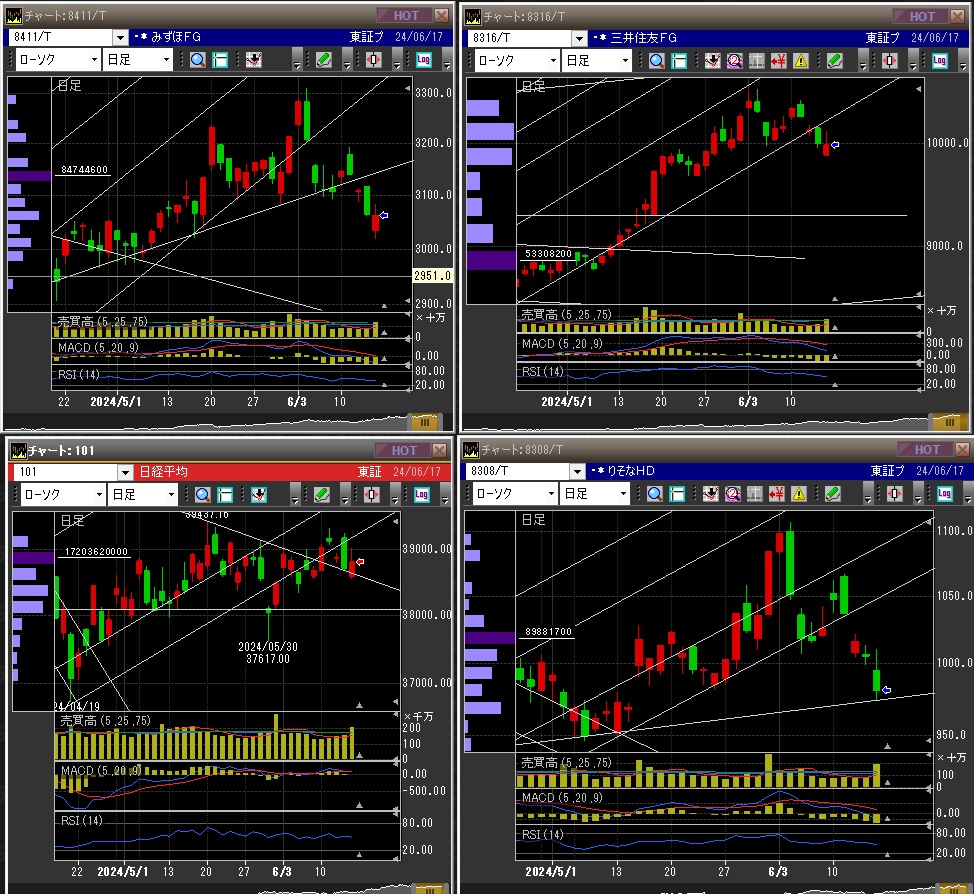This screenshot has height=894, width=974.
Task: Click chart download icon in 8316/T window
Action: (x=712, y=61)
